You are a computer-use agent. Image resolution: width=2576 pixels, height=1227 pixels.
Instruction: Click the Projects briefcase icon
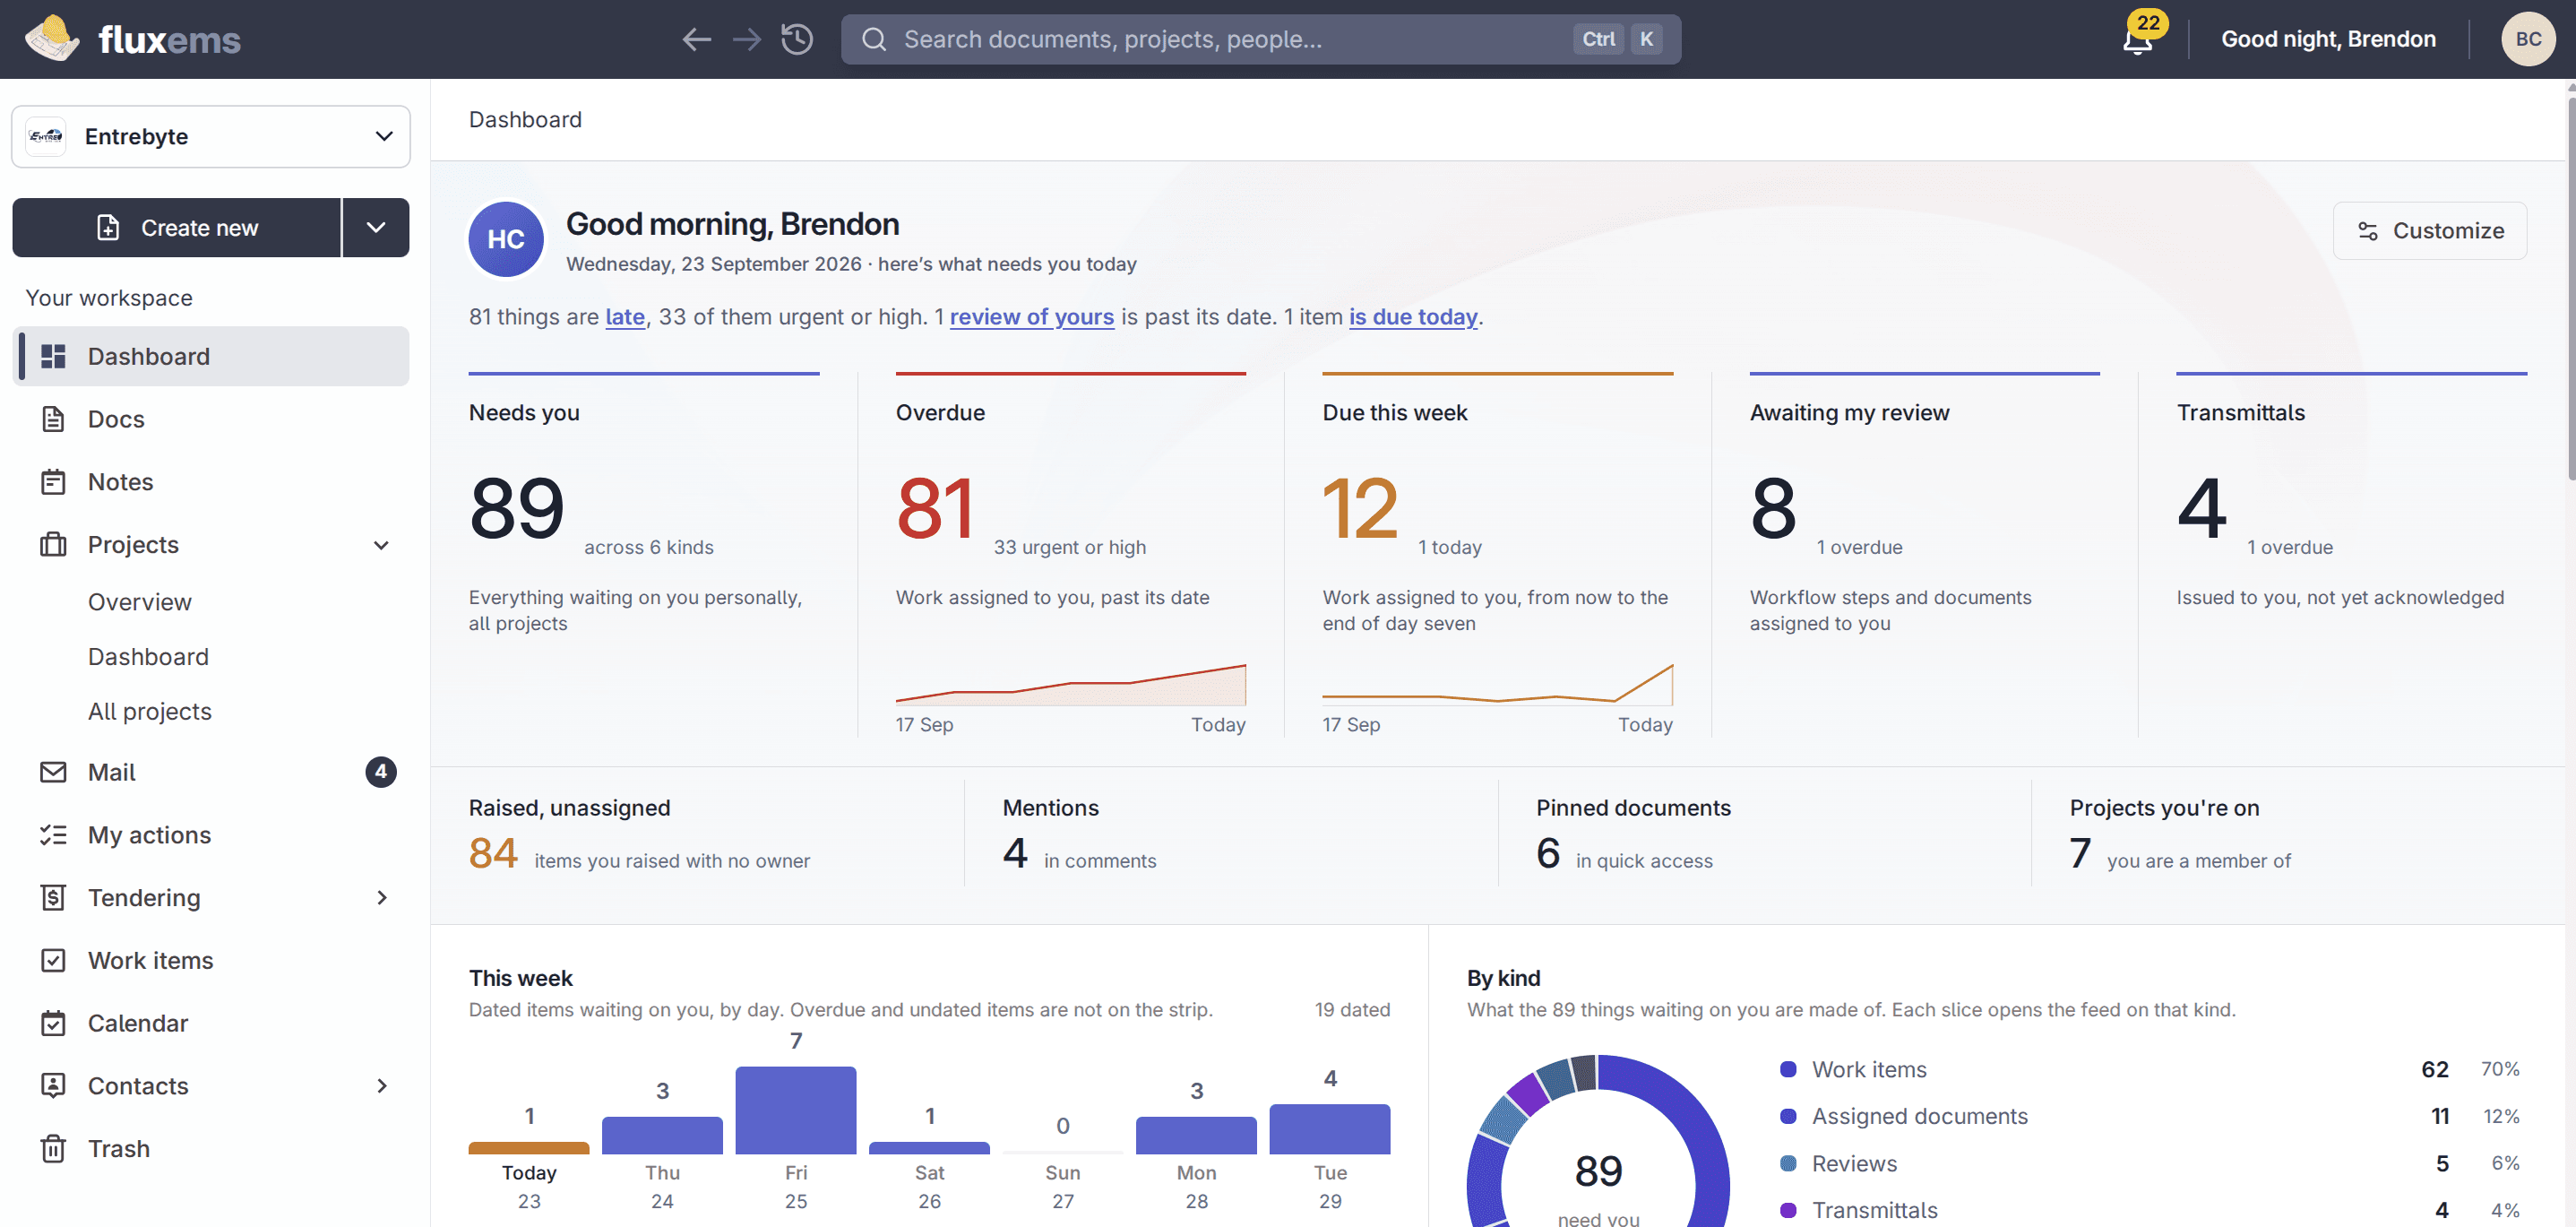[x=53, y=544]
